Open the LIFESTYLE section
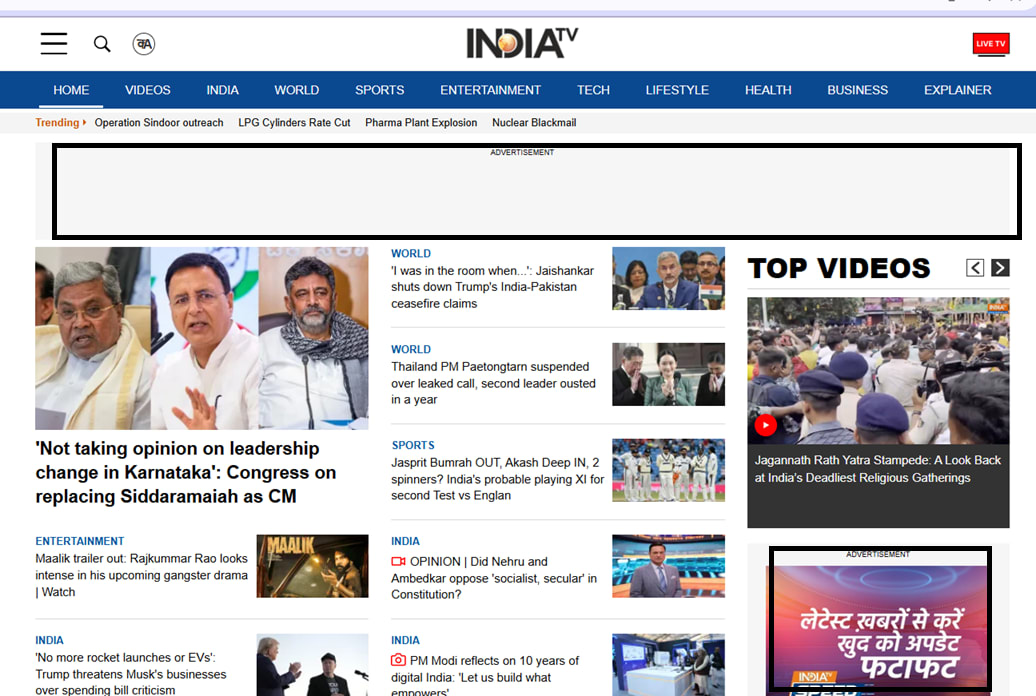This screenshot has height=696, width=1036. pyautogui.click(x=677, y=90)
